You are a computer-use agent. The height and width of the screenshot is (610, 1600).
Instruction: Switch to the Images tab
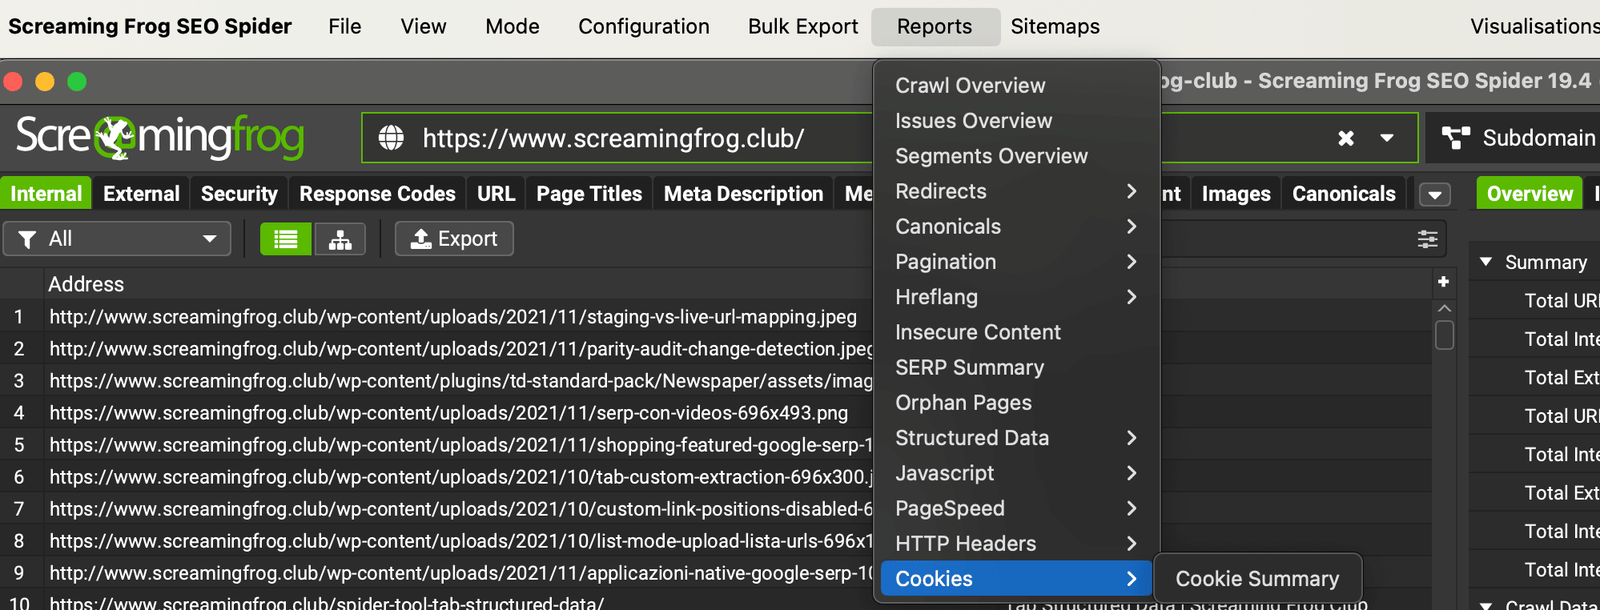pyautogui.click(x=1236, y=194)
